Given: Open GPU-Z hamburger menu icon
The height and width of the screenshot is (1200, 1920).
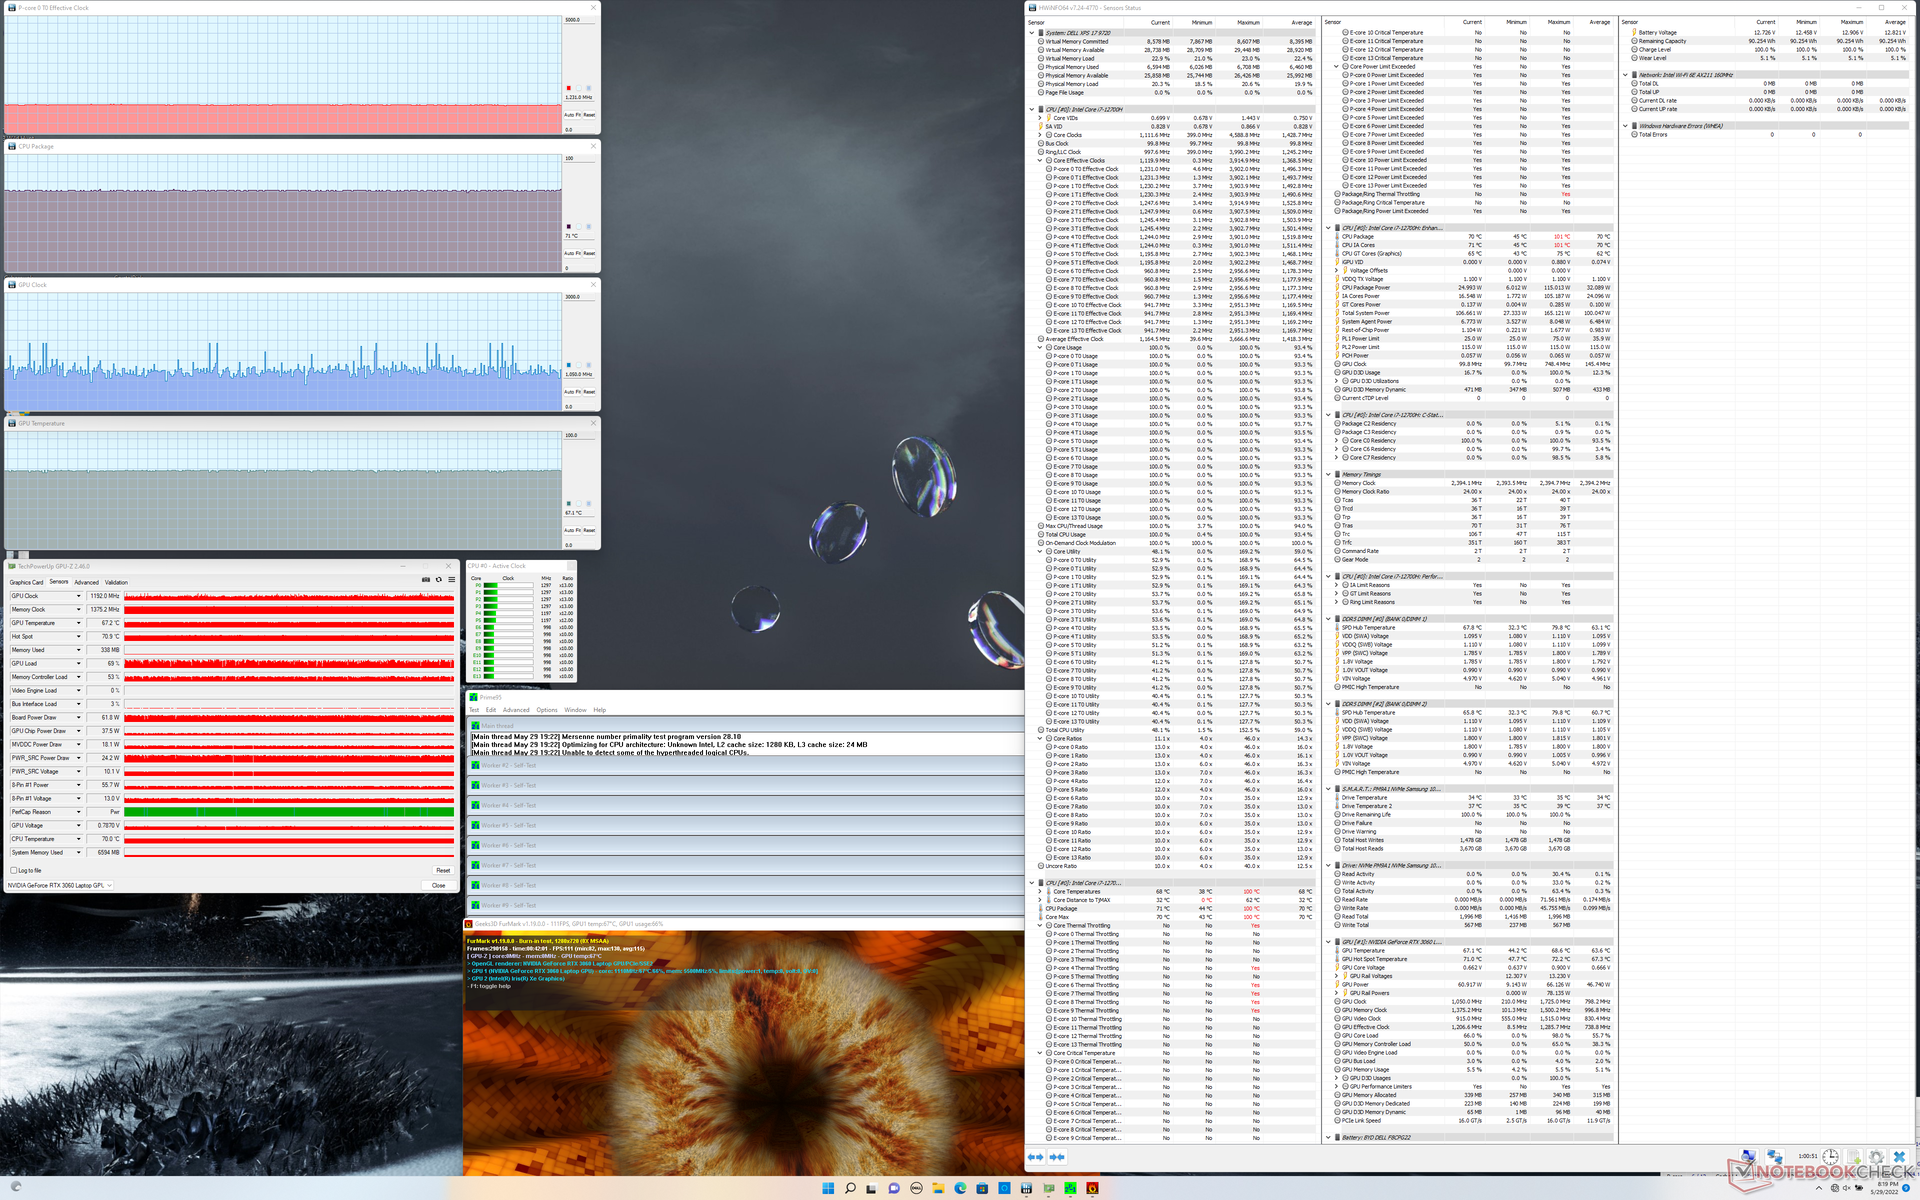Looking at the screenshot, I should [451, 579].
